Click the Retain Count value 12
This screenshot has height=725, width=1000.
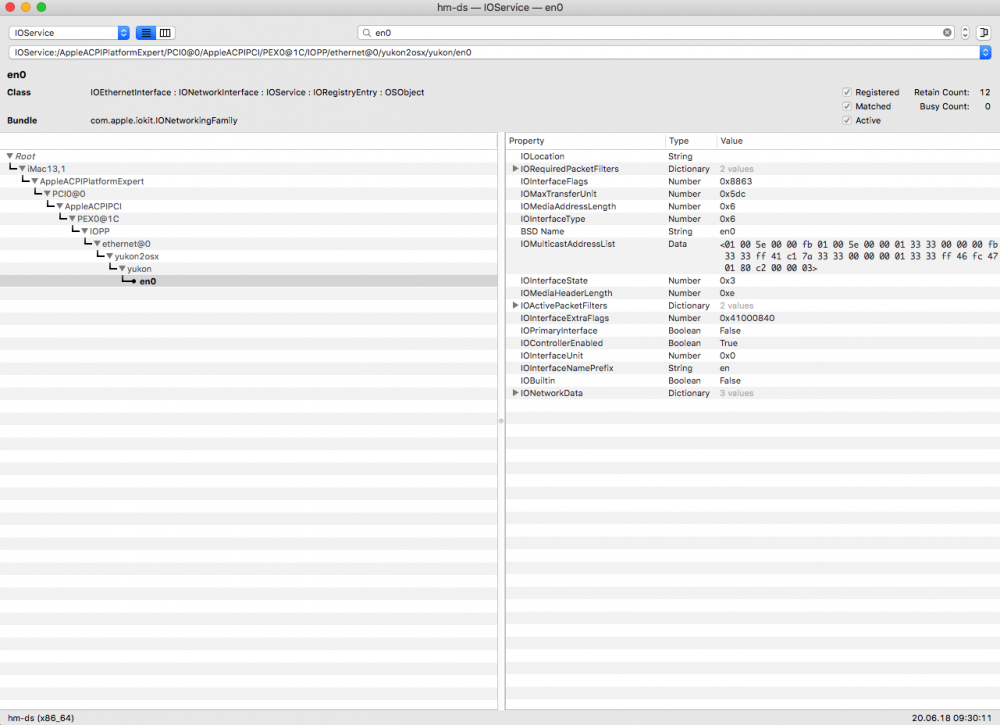pos(985,92)
